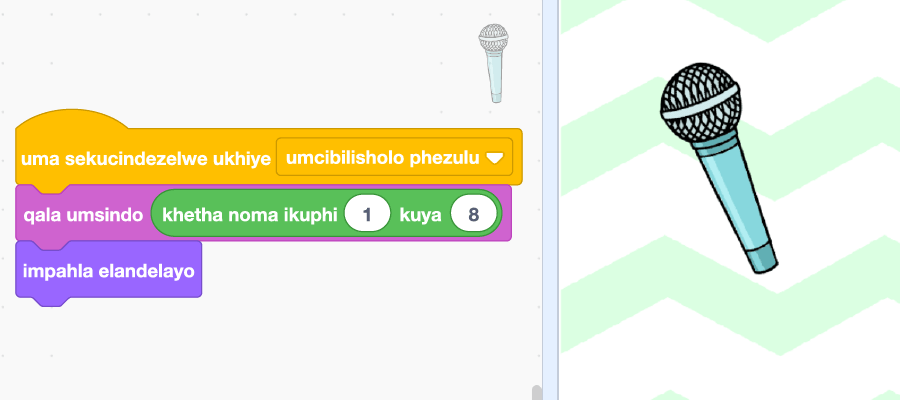900x400 pixels.
Task: Click the divider between code area and stage
Action: 550,200
